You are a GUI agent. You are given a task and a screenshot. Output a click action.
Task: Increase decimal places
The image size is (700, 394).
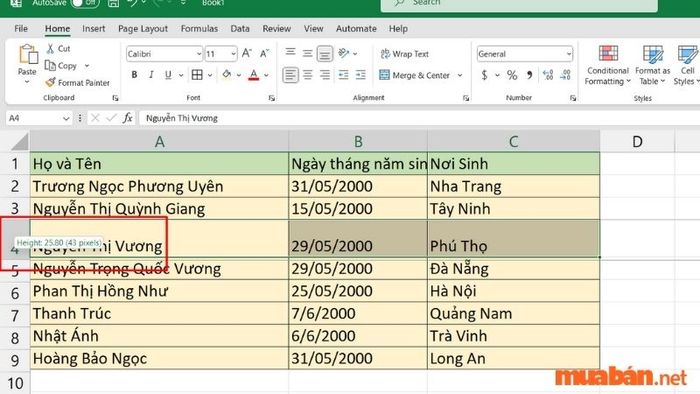[x=548, y=75]
